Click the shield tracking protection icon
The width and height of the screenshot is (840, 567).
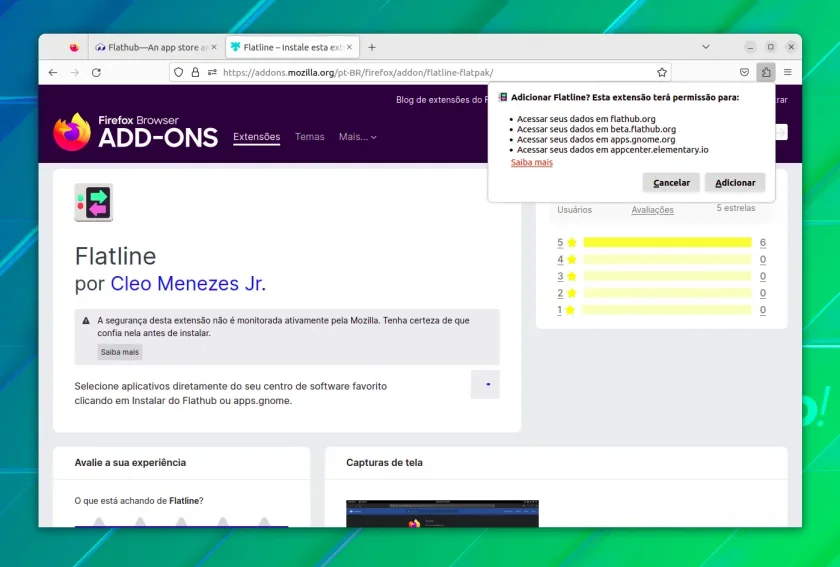coord(178,72)
